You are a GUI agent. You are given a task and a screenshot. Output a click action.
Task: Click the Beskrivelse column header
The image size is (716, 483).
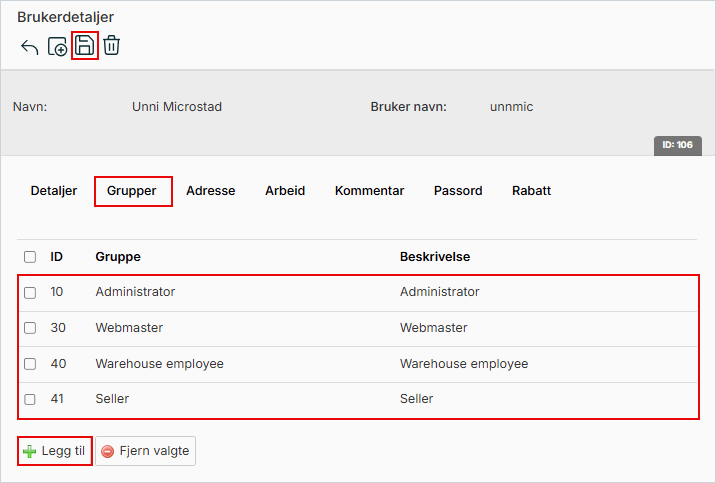coord(435,257)
